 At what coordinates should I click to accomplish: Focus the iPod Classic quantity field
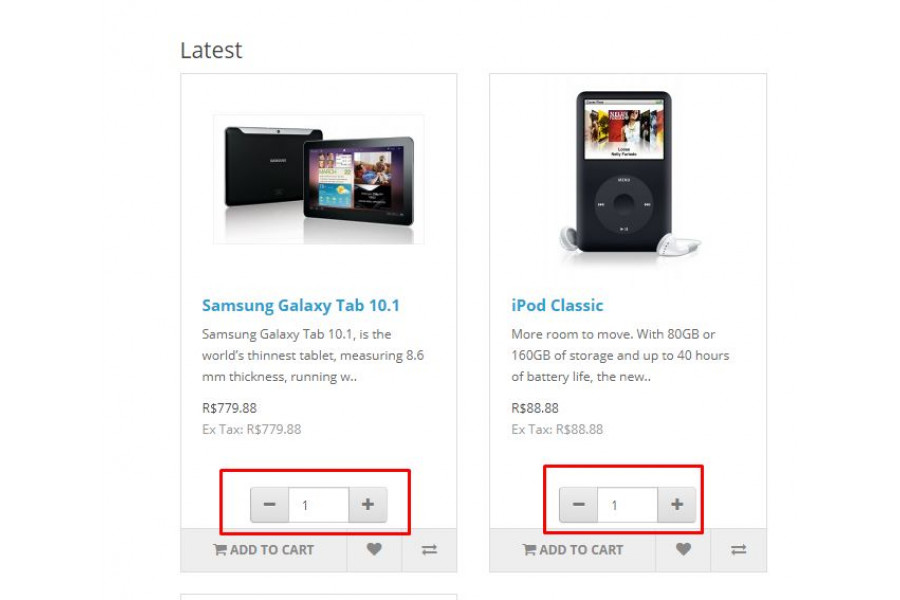coord(627,505)
